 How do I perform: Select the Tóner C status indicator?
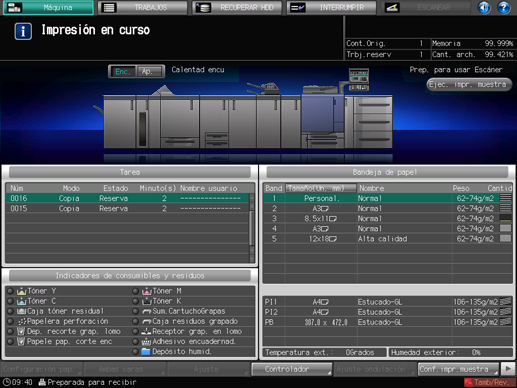coord(10,301)
